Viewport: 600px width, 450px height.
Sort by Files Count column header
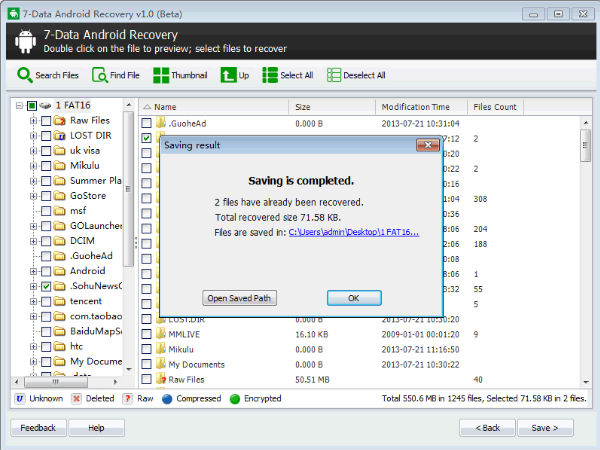(495, 107)
